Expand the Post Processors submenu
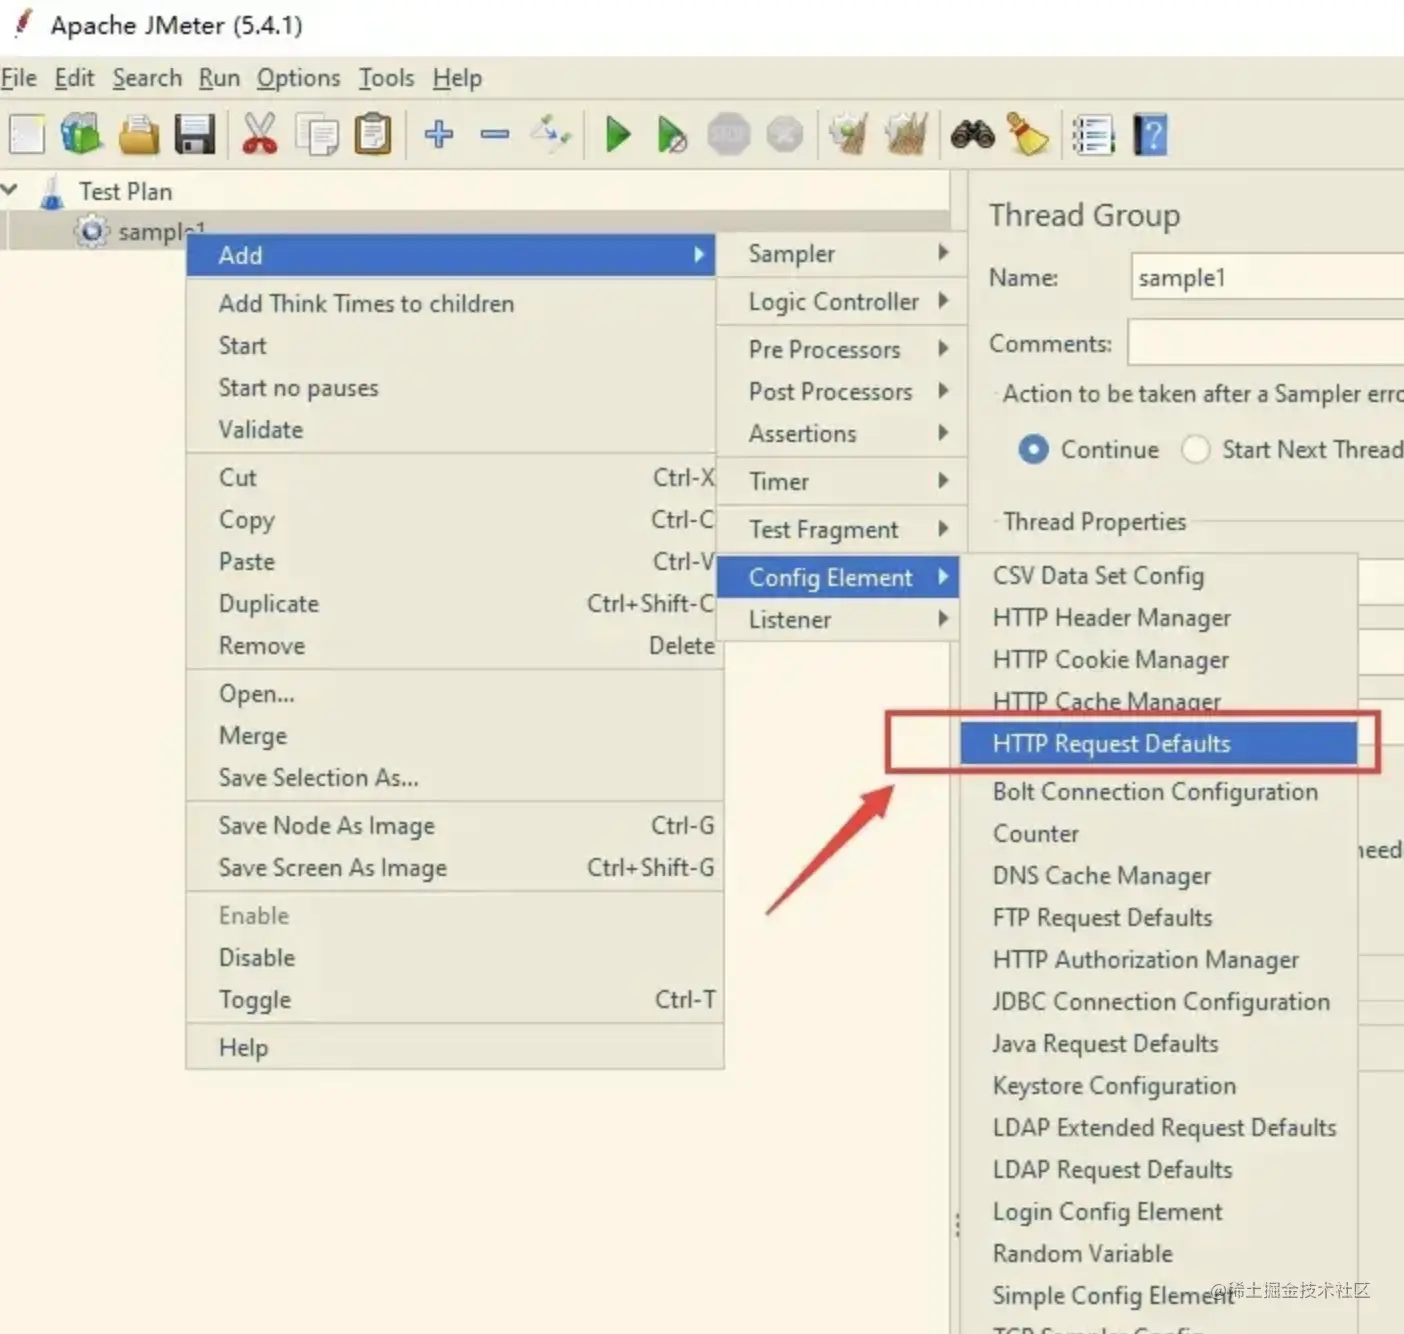The width and height of the screenshot is (1404, 1334). tap(842, 391)
